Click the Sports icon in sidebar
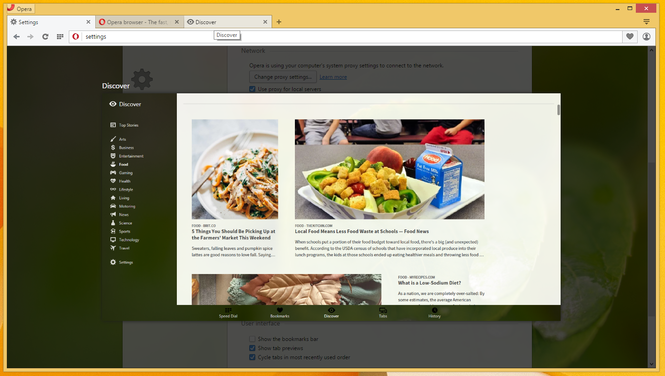This screenshot has width=665, height=376. point(113,231)
